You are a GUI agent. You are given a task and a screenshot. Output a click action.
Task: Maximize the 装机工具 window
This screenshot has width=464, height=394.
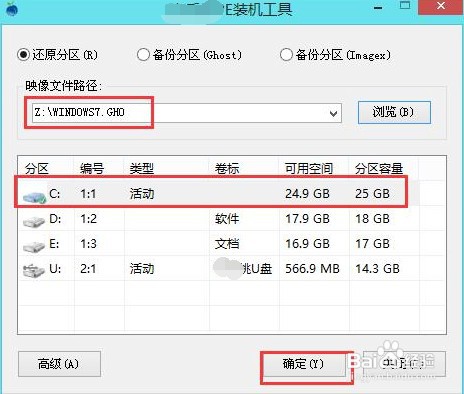(x=405, y=6)
